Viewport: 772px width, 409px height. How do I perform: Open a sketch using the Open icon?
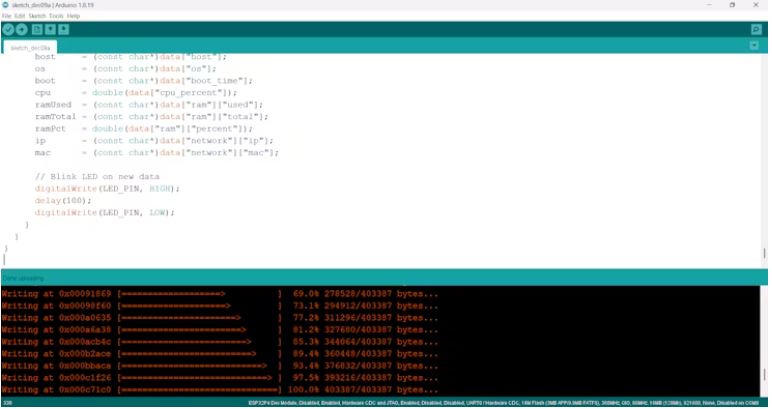(50, 30)
